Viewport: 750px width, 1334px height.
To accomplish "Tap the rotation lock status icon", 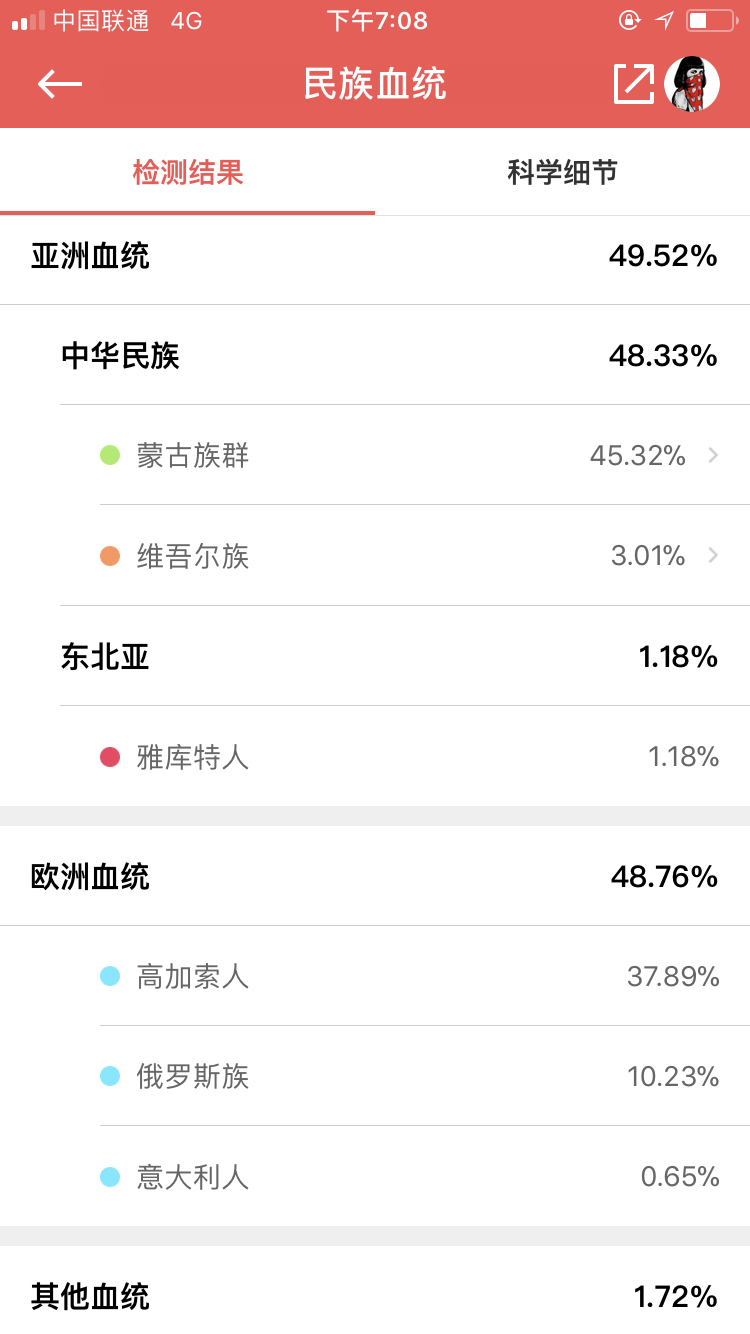I will pyautogui.click(x=629, y=20).
